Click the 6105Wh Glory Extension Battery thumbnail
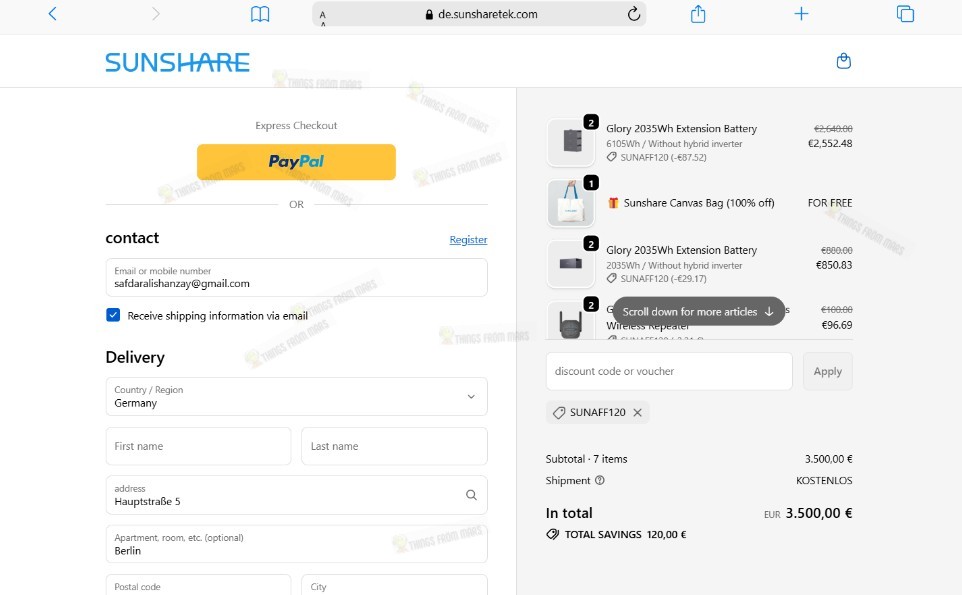This screenshot has width=962, height=595. [571, 142]
